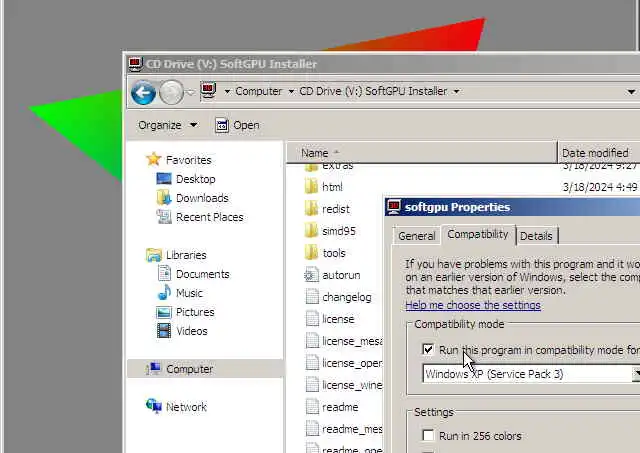Image resolution: width=640 pixels, height=453 pixels.
Task: Select the simd95 folder icon
Action: pyautogui.click(x=311, y=231)
